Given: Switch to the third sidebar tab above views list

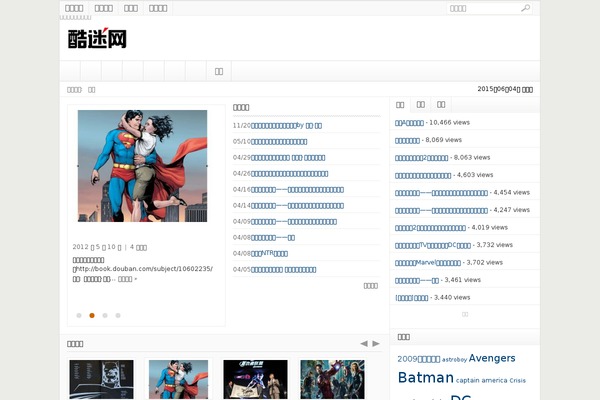Looking at the screenshot, I should point(441,104).
